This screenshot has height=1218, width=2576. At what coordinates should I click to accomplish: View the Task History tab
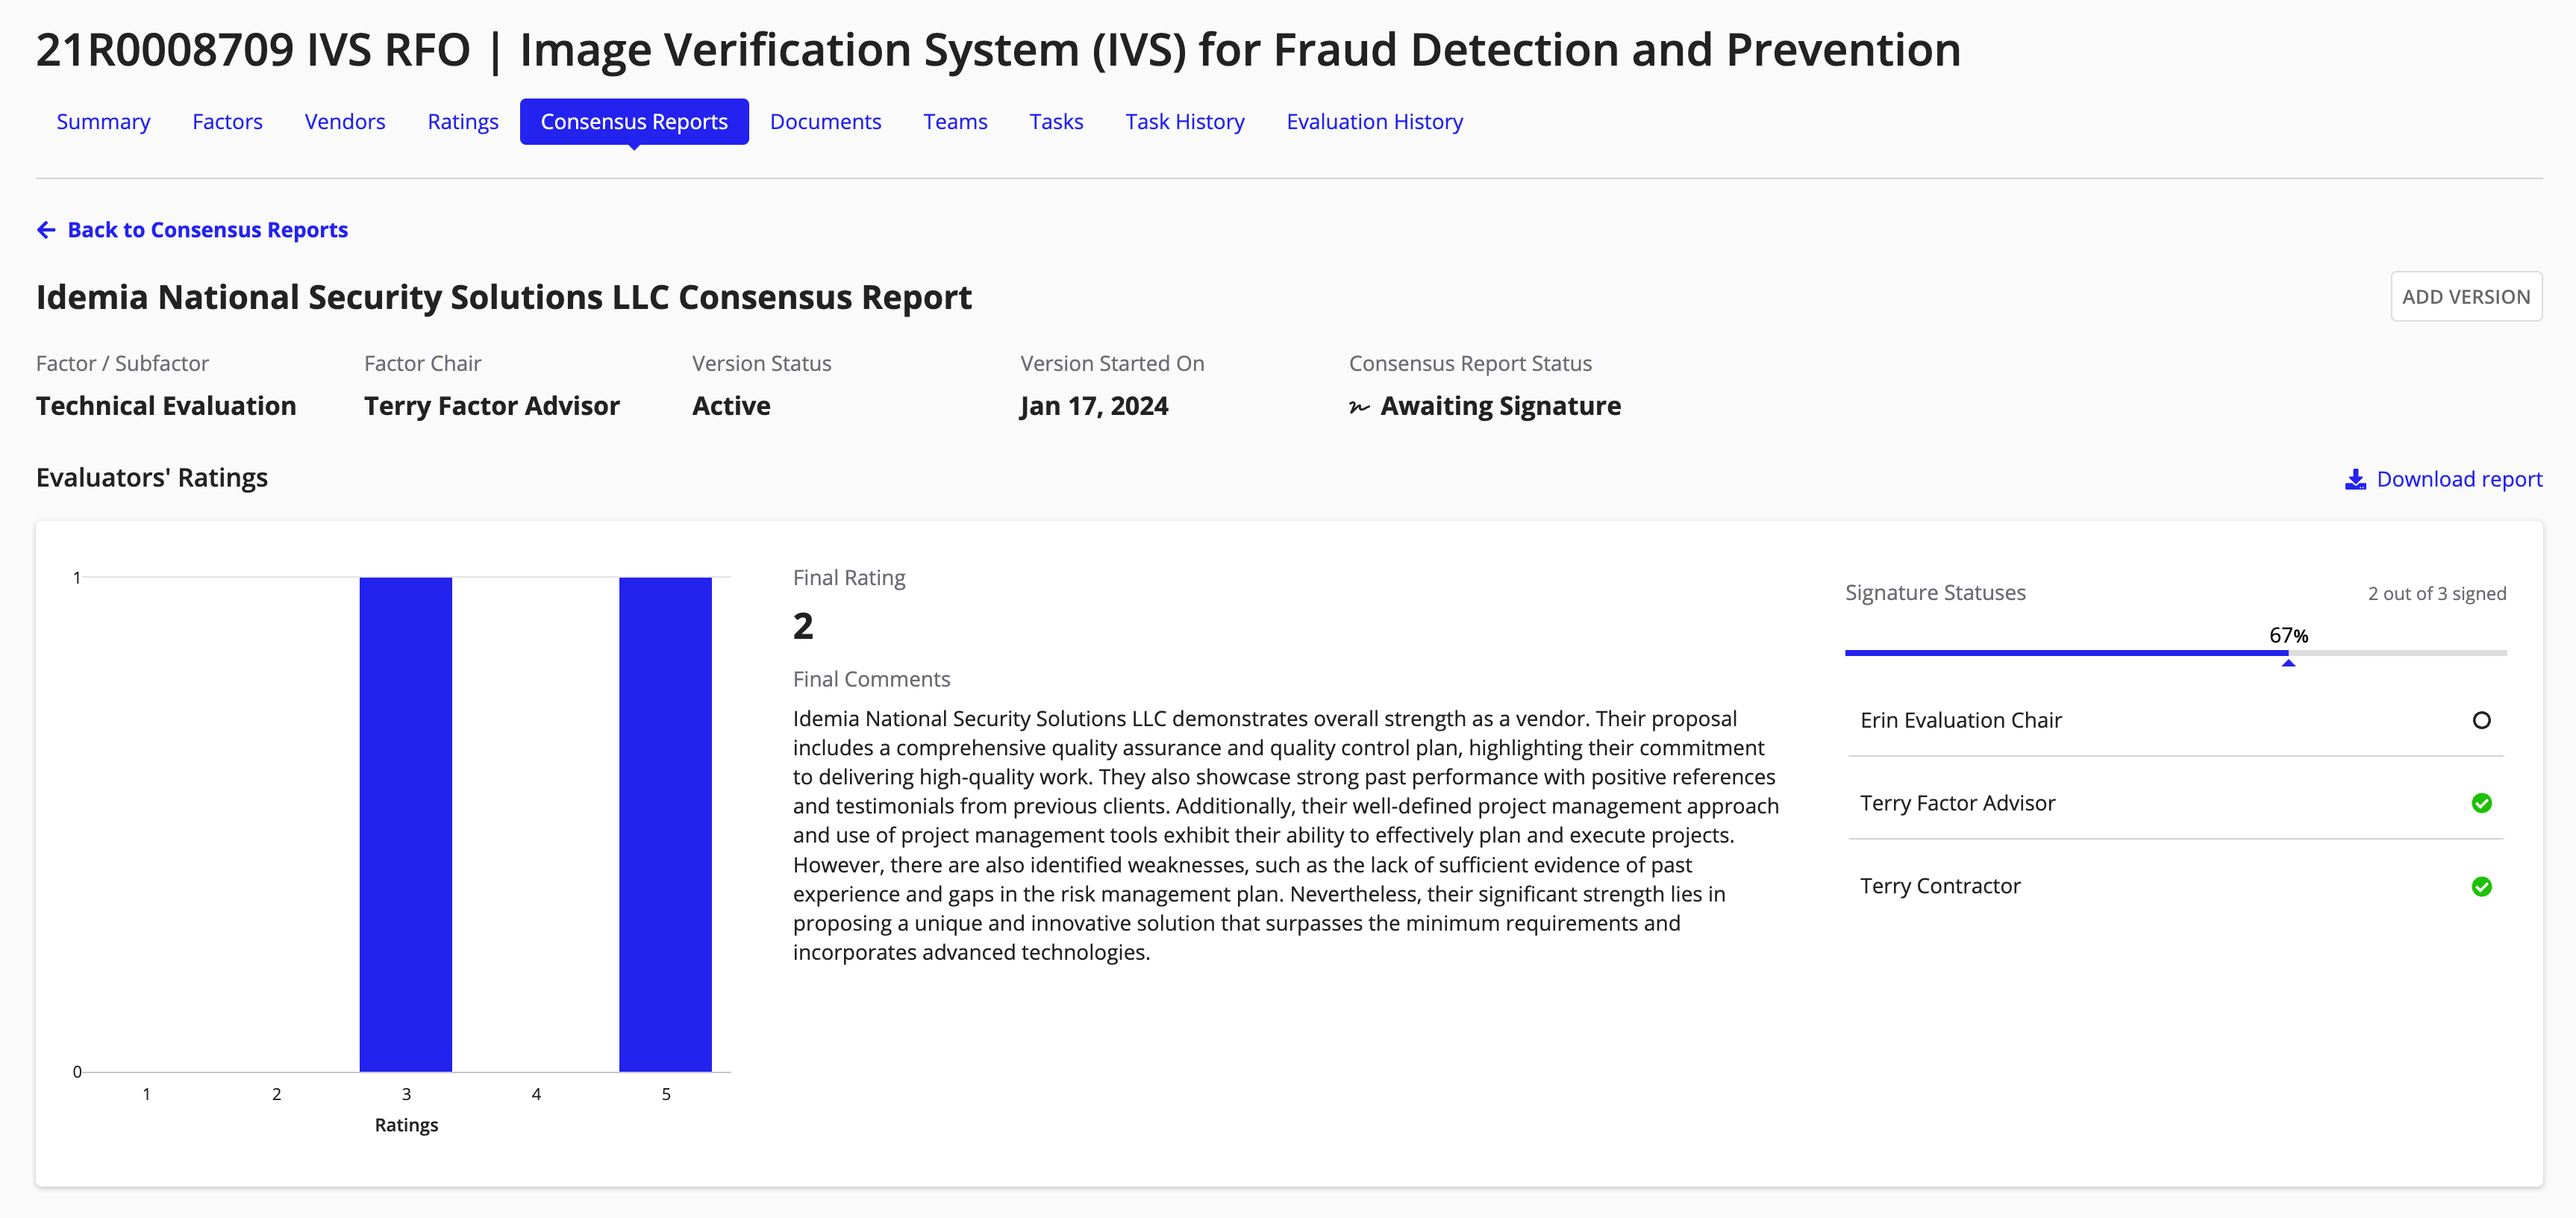point(1184,122)
